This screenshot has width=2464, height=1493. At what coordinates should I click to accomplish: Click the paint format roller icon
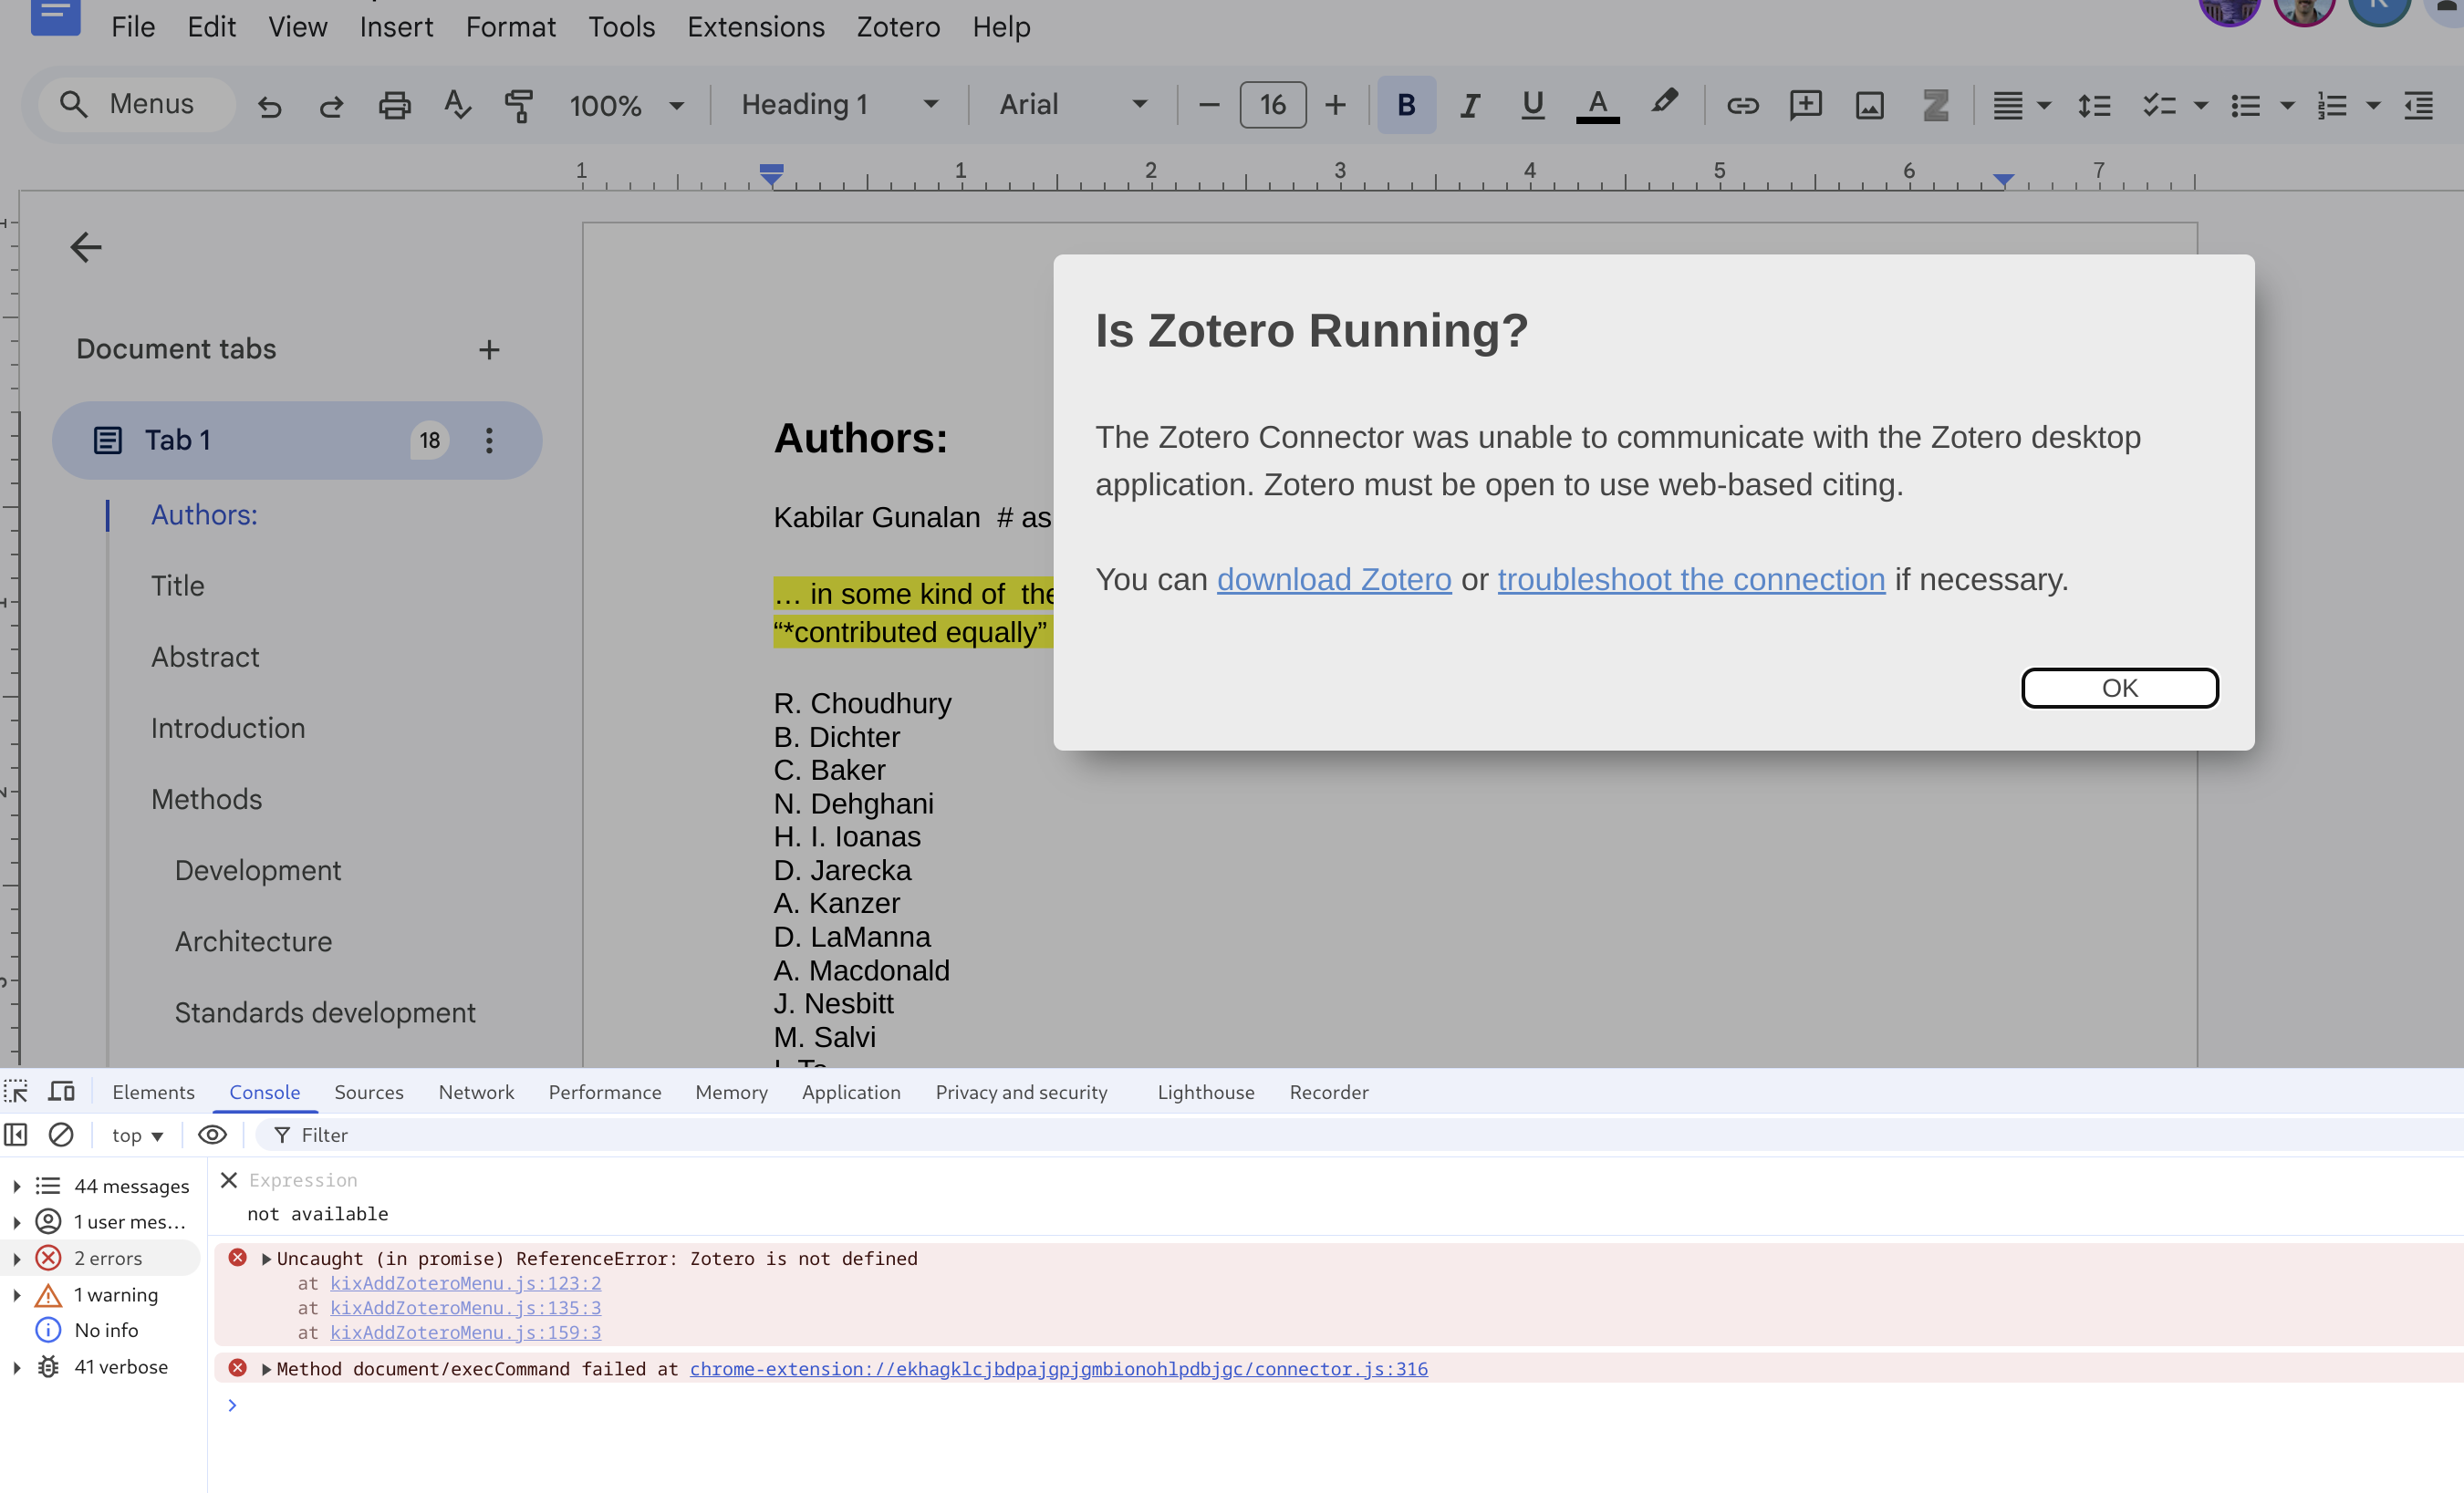(518, 105)
